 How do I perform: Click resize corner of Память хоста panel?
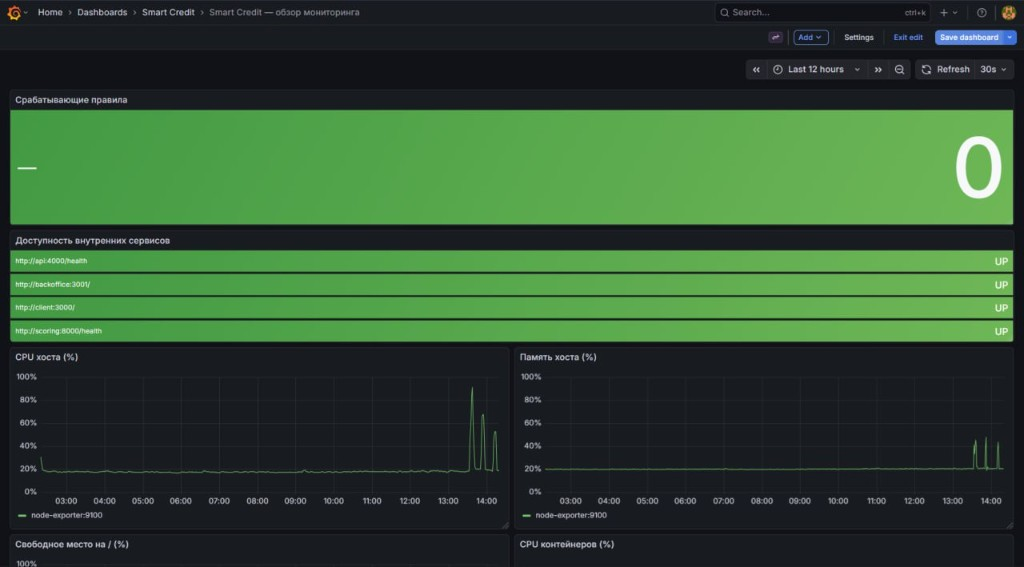coord(1010,525)
